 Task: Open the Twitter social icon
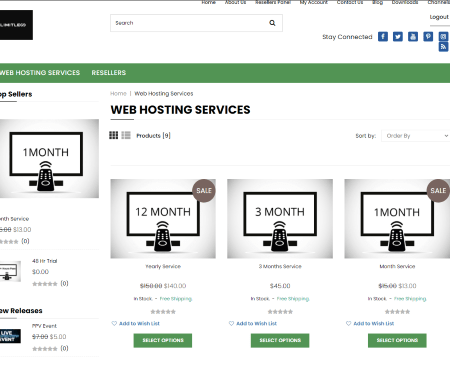tap(398, 36)
